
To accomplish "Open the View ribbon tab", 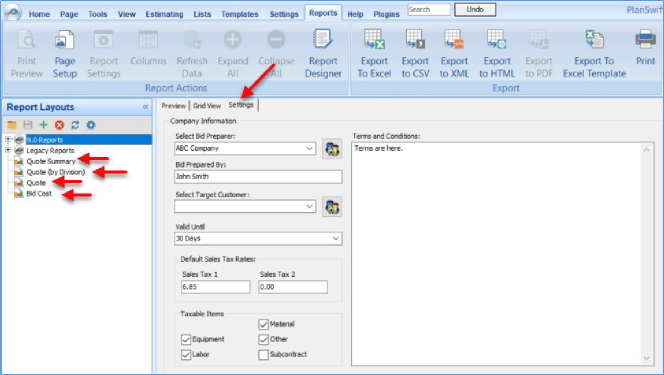I will [127, 14].
